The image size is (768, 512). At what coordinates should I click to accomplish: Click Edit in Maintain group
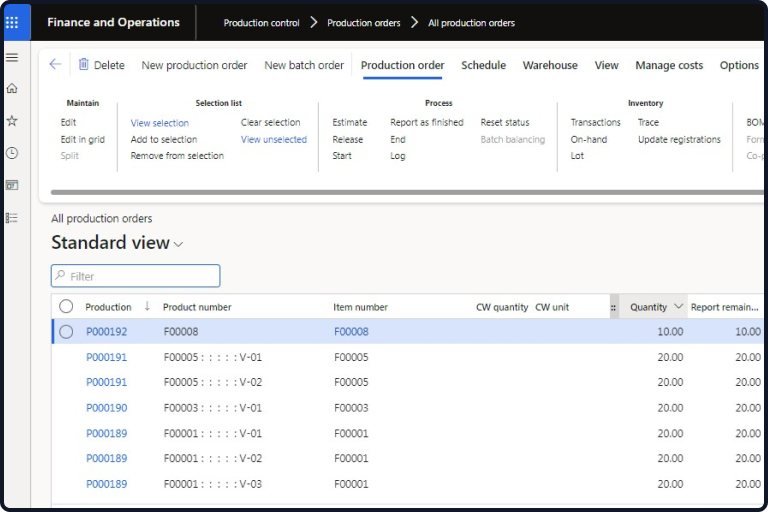(69, 122)
